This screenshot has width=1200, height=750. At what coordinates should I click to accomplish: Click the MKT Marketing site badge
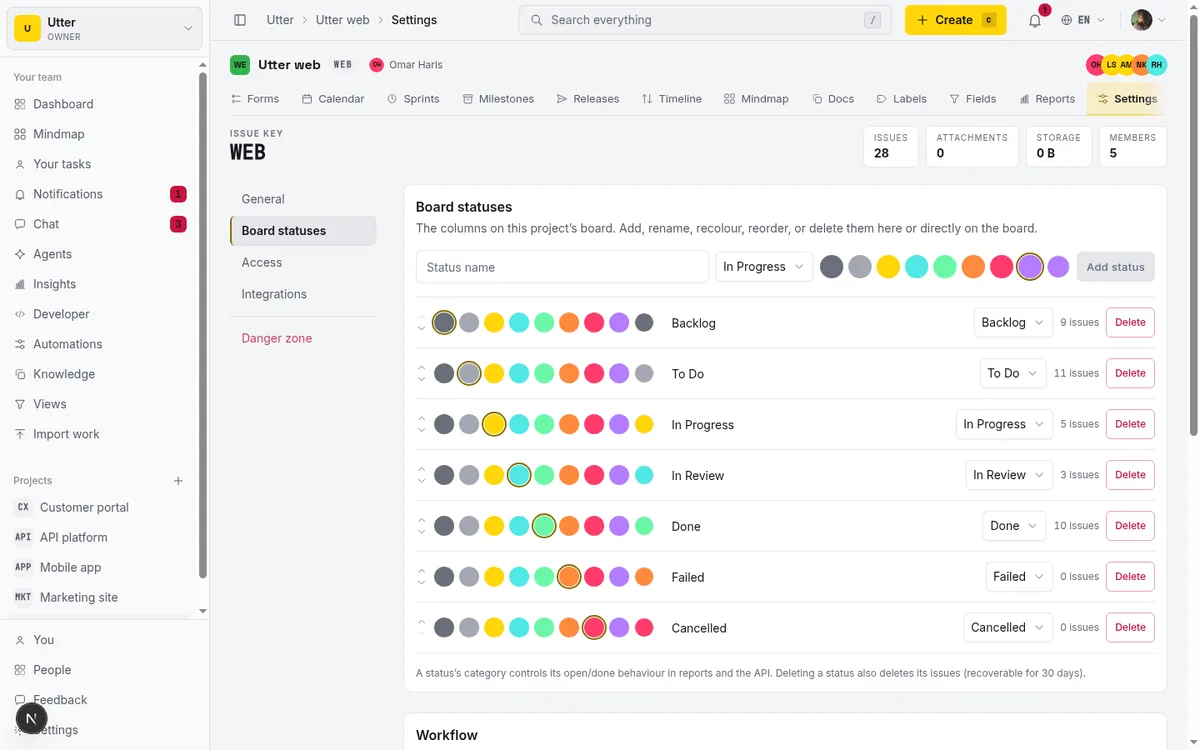(23, 597)
